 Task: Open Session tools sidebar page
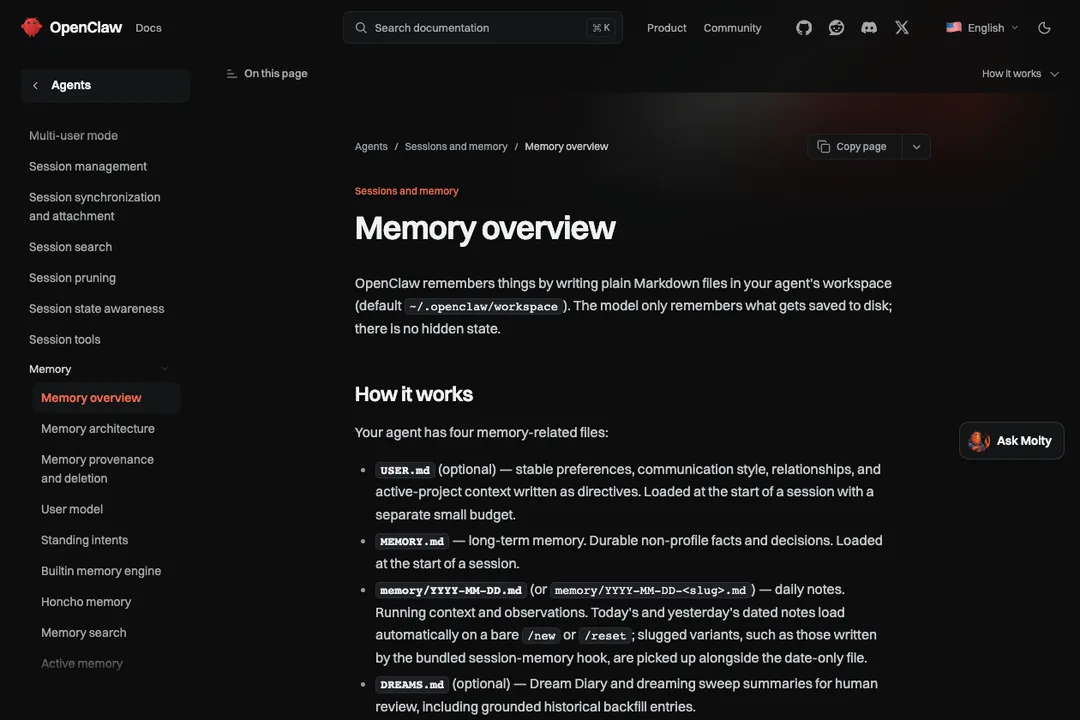coord(65,340)
